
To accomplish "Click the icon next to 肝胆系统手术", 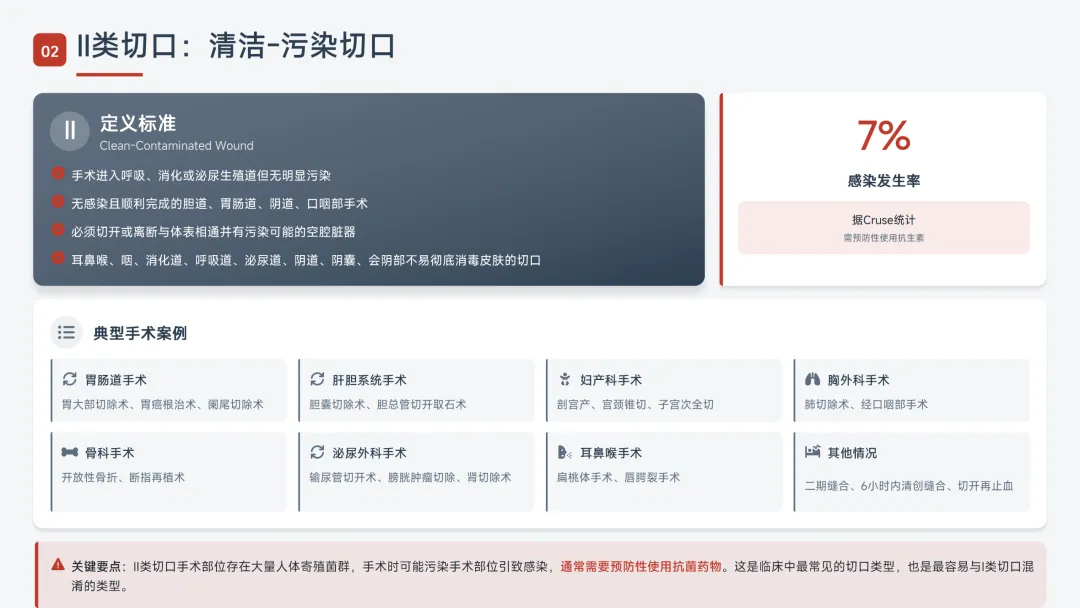I will click(x=317, y=379).
